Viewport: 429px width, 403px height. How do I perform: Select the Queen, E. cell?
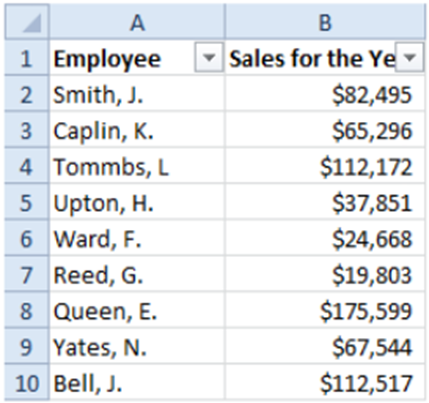coord(137,310)
